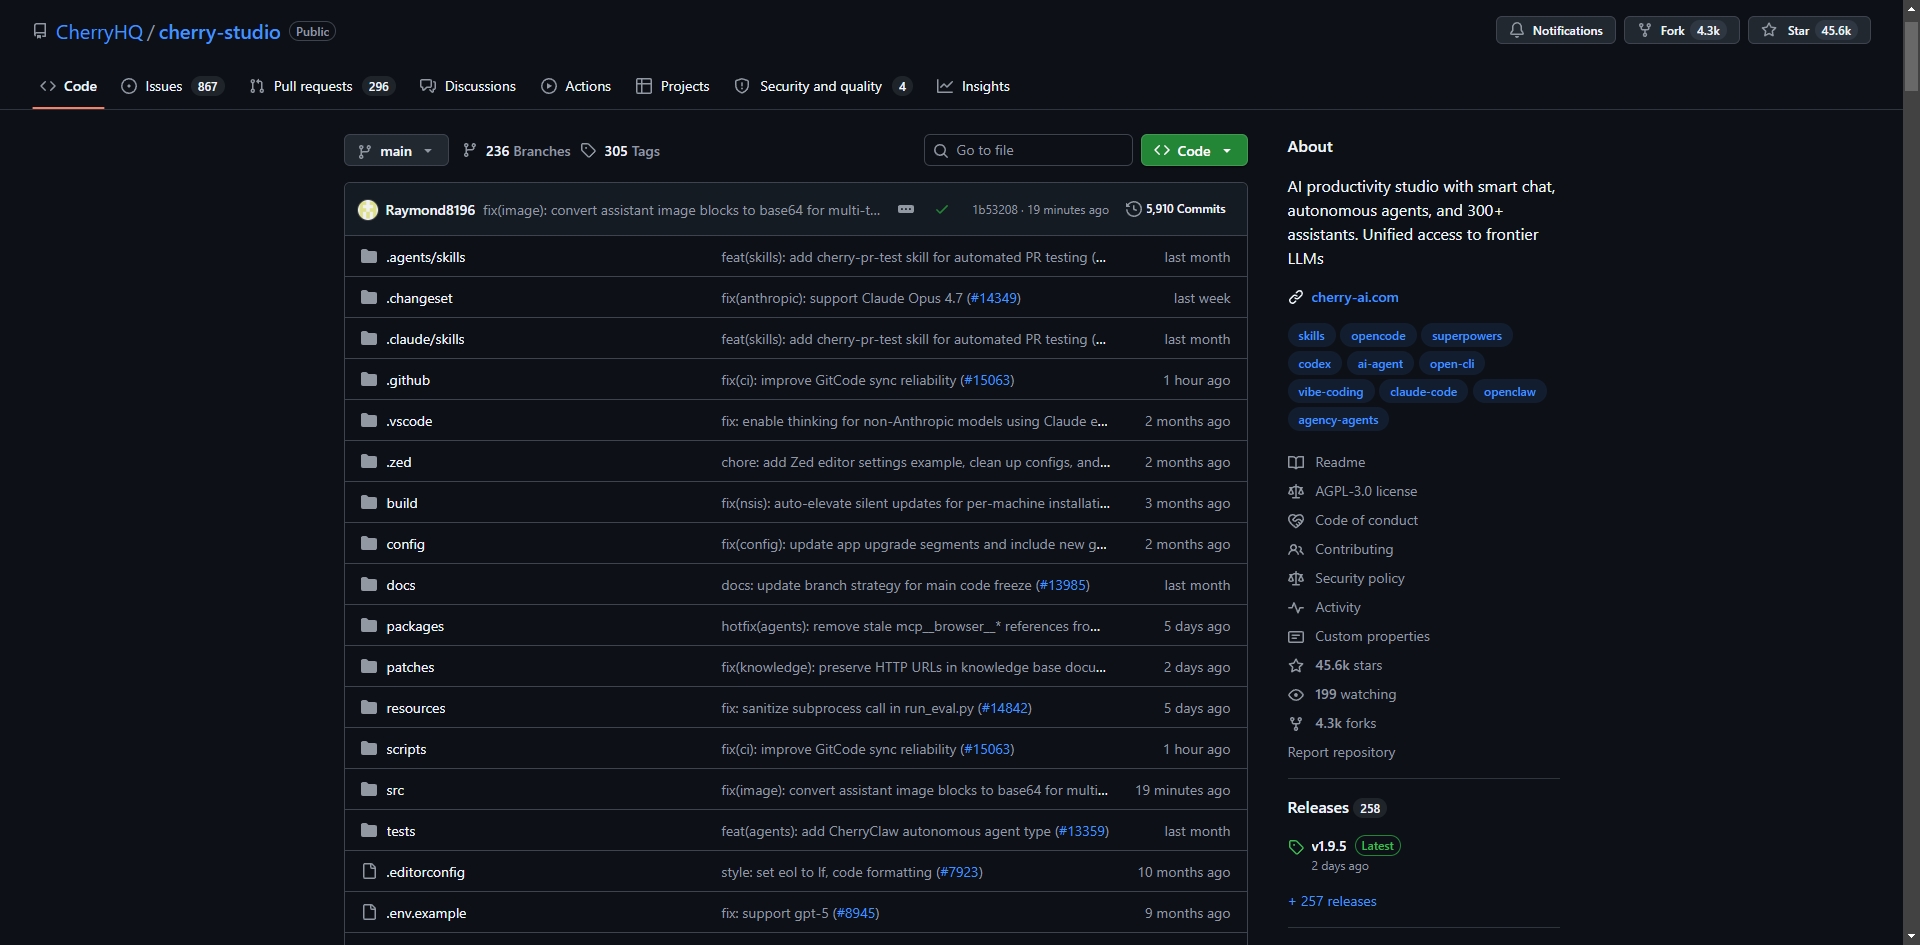1920x945 pixels.
Task: Open the Security and quality tab
Action: tap(823, 86)
